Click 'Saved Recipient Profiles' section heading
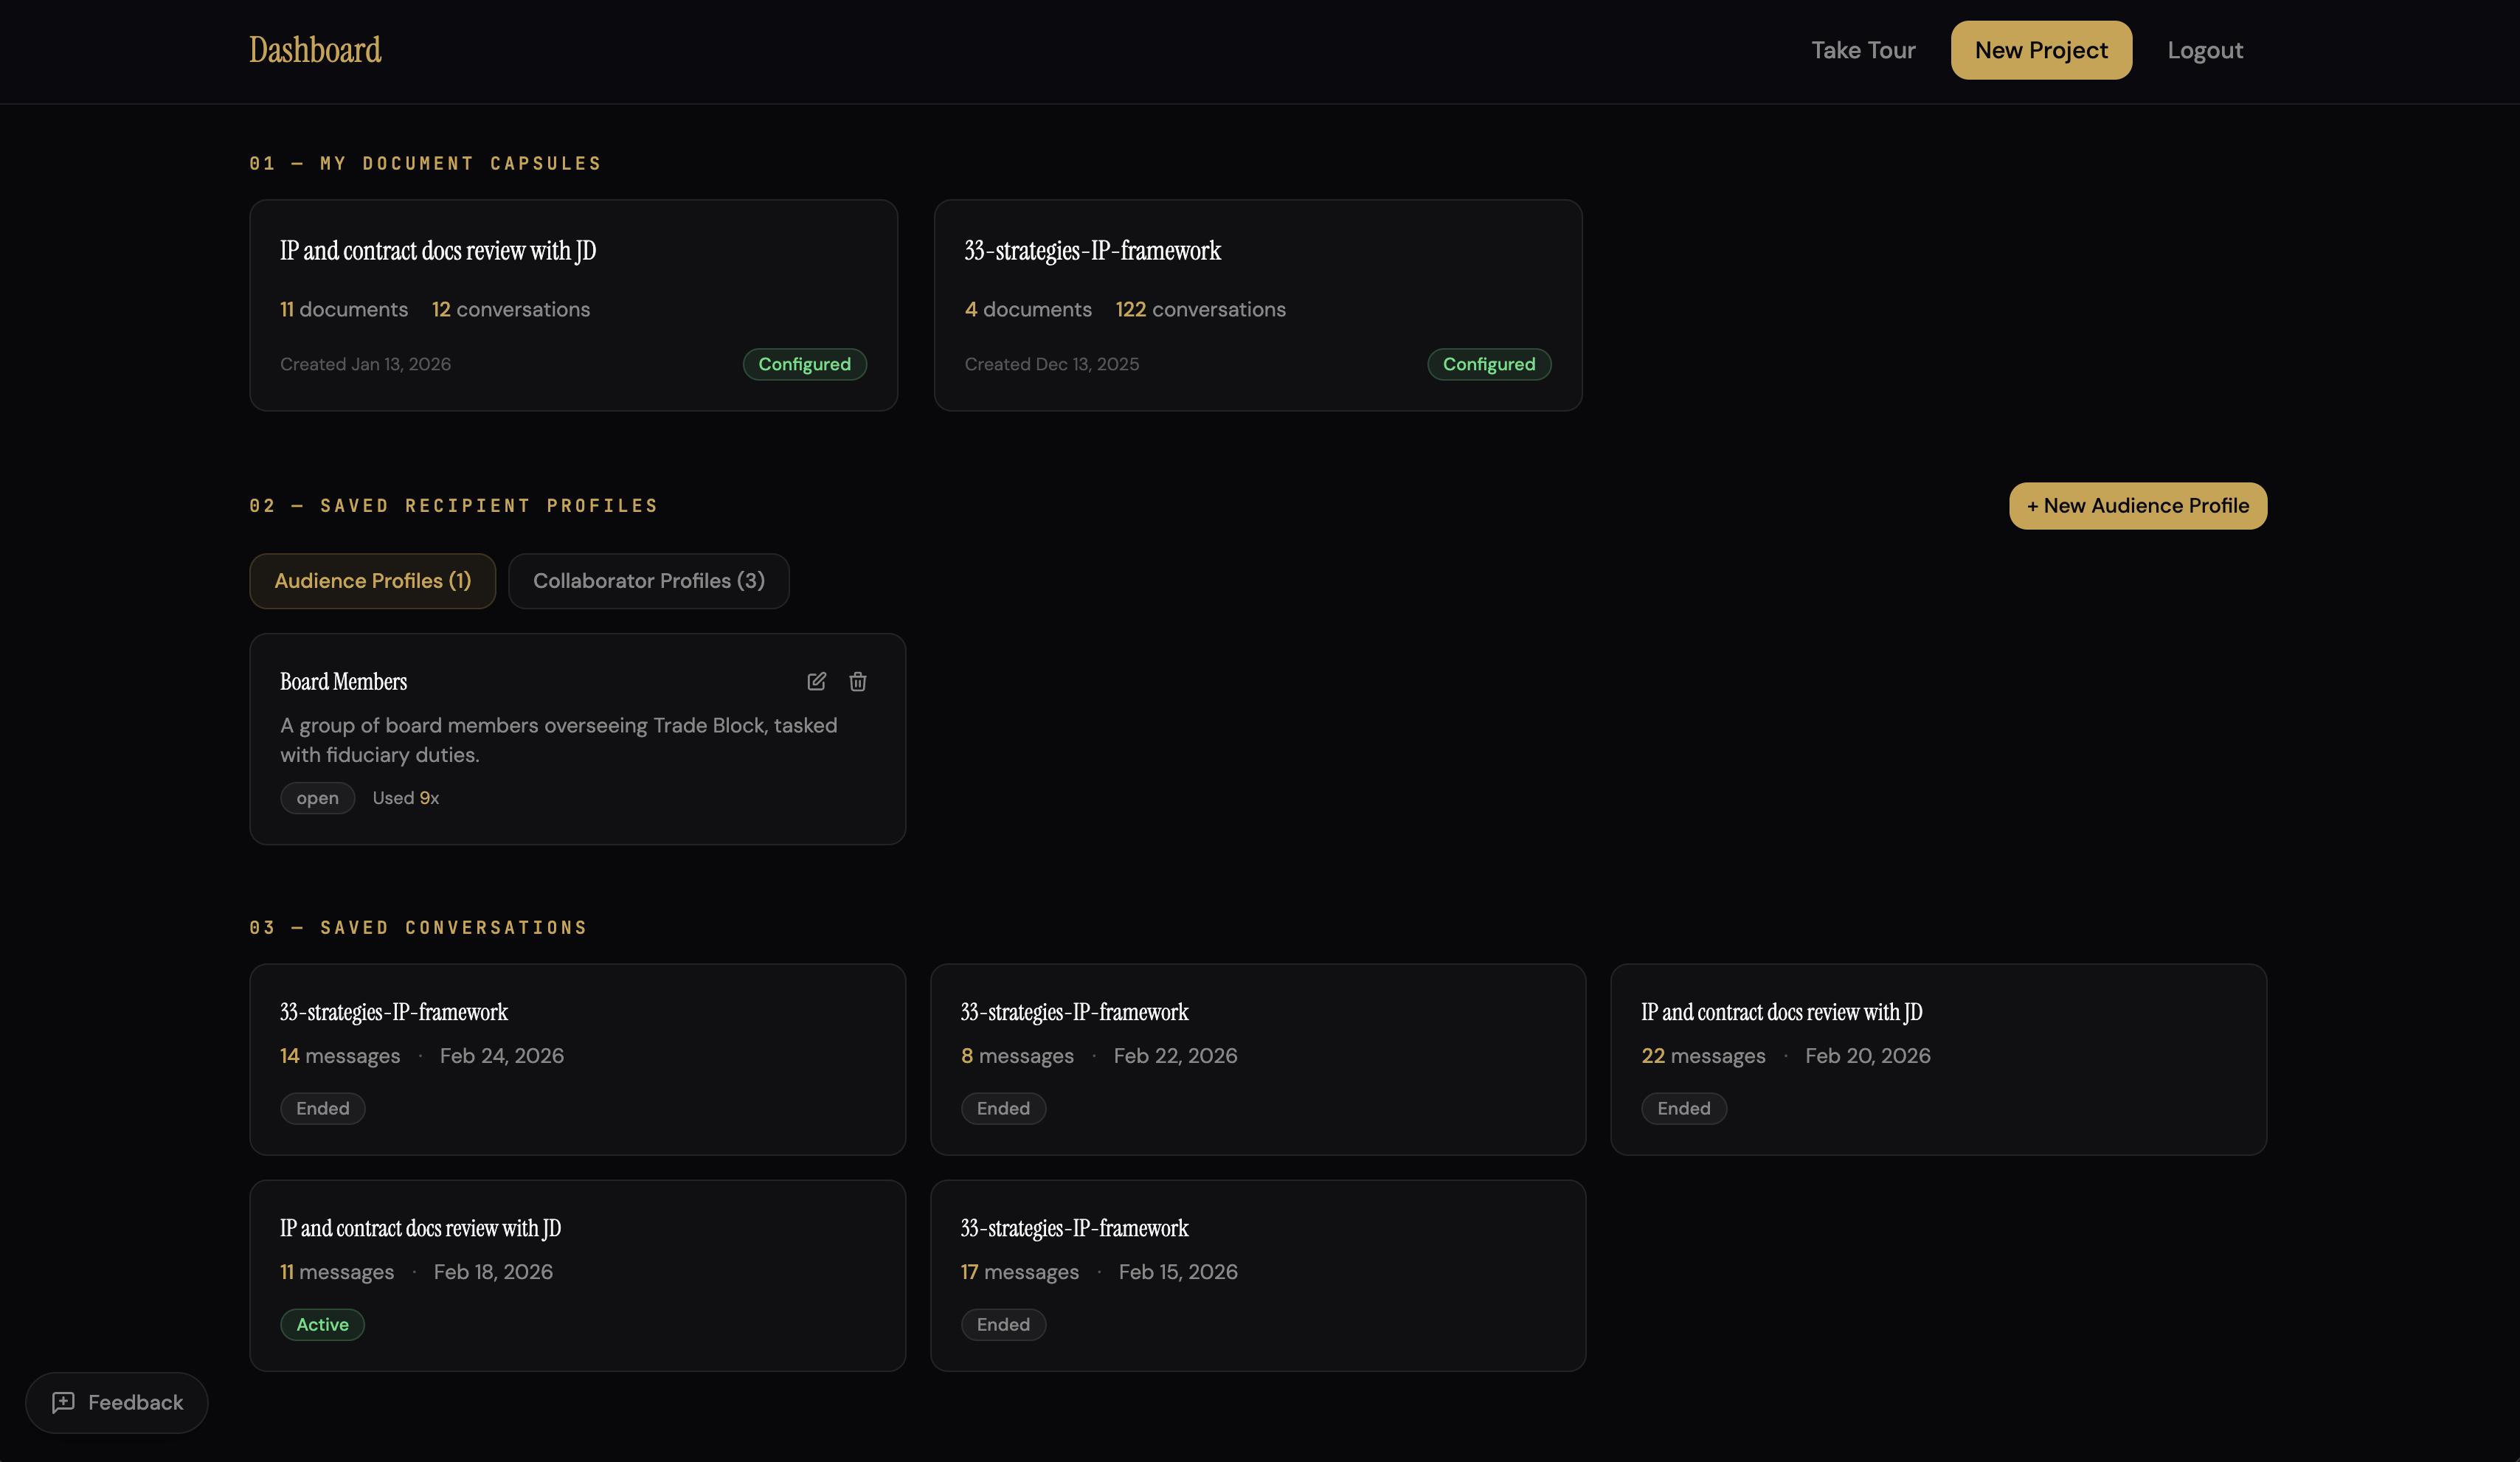The width and height of the screenshot is (2520, 1462). (454, 506)
